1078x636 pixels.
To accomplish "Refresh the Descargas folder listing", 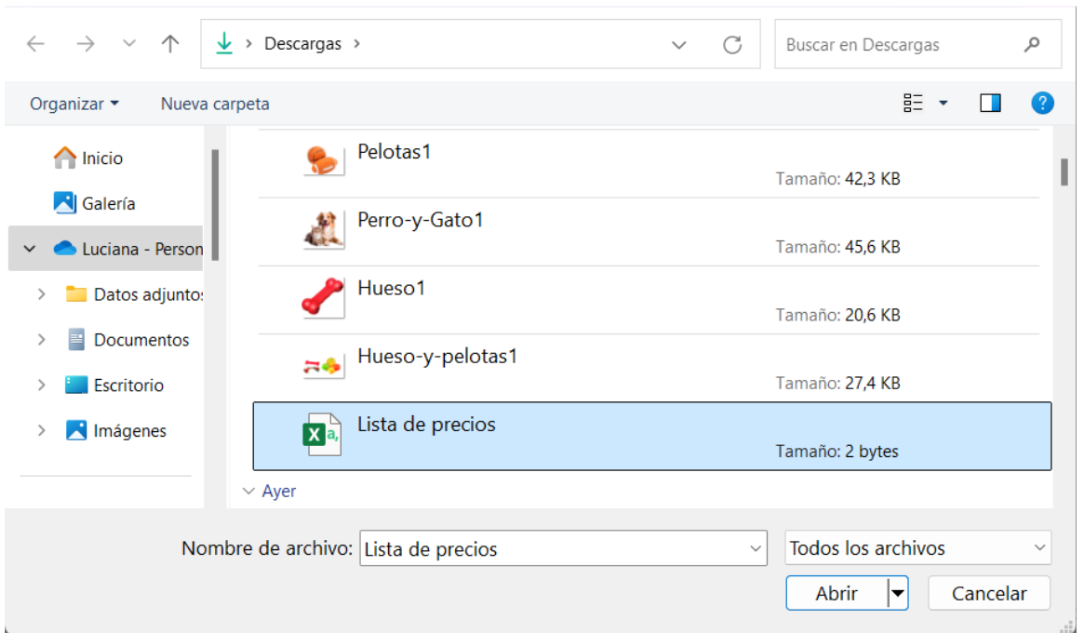I will click(732, 45).
